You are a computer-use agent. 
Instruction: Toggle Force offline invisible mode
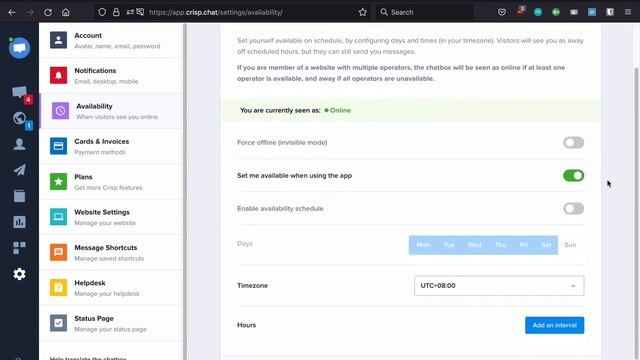573,142
